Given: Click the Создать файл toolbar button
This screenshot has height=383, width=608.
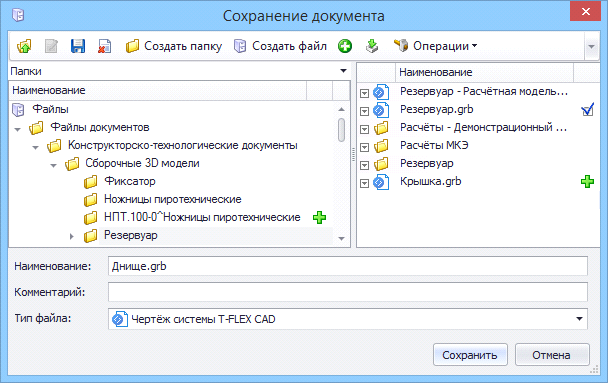Looking at the screenshot, I should point(281,46).
